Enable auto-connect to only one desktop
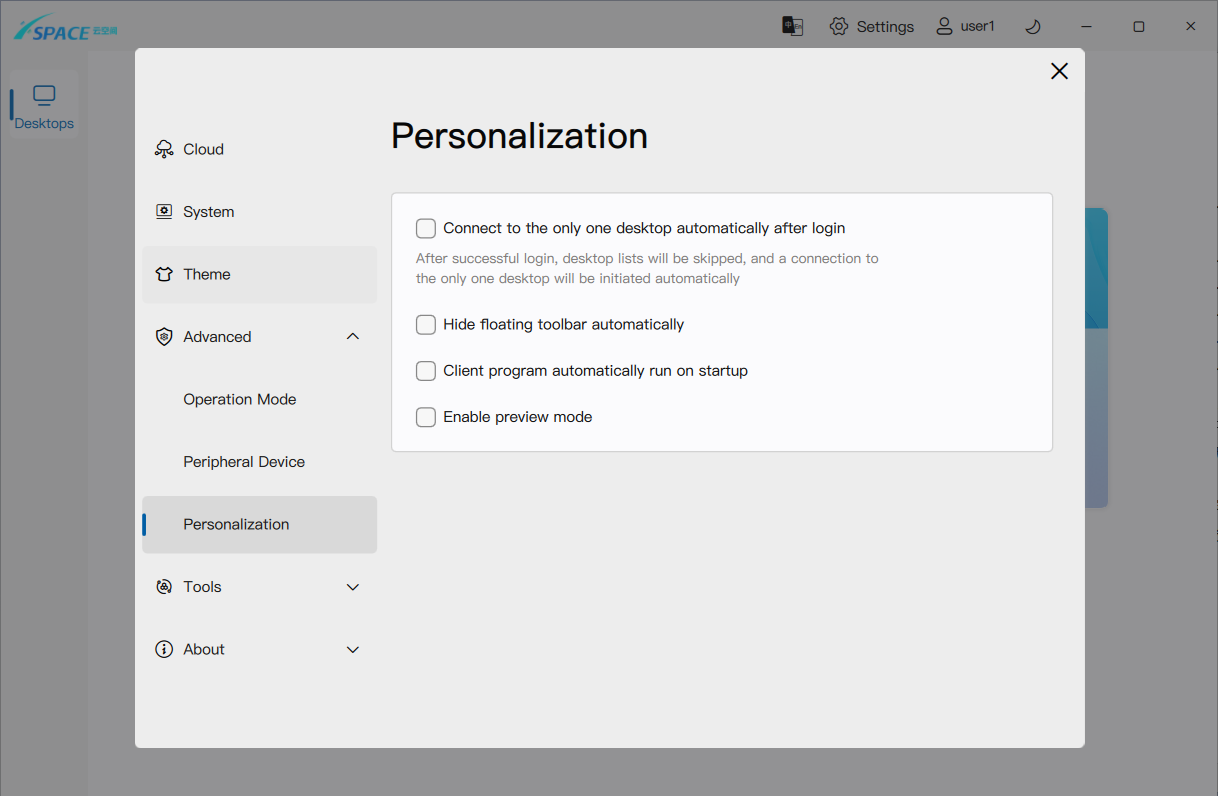 (426, 229)
